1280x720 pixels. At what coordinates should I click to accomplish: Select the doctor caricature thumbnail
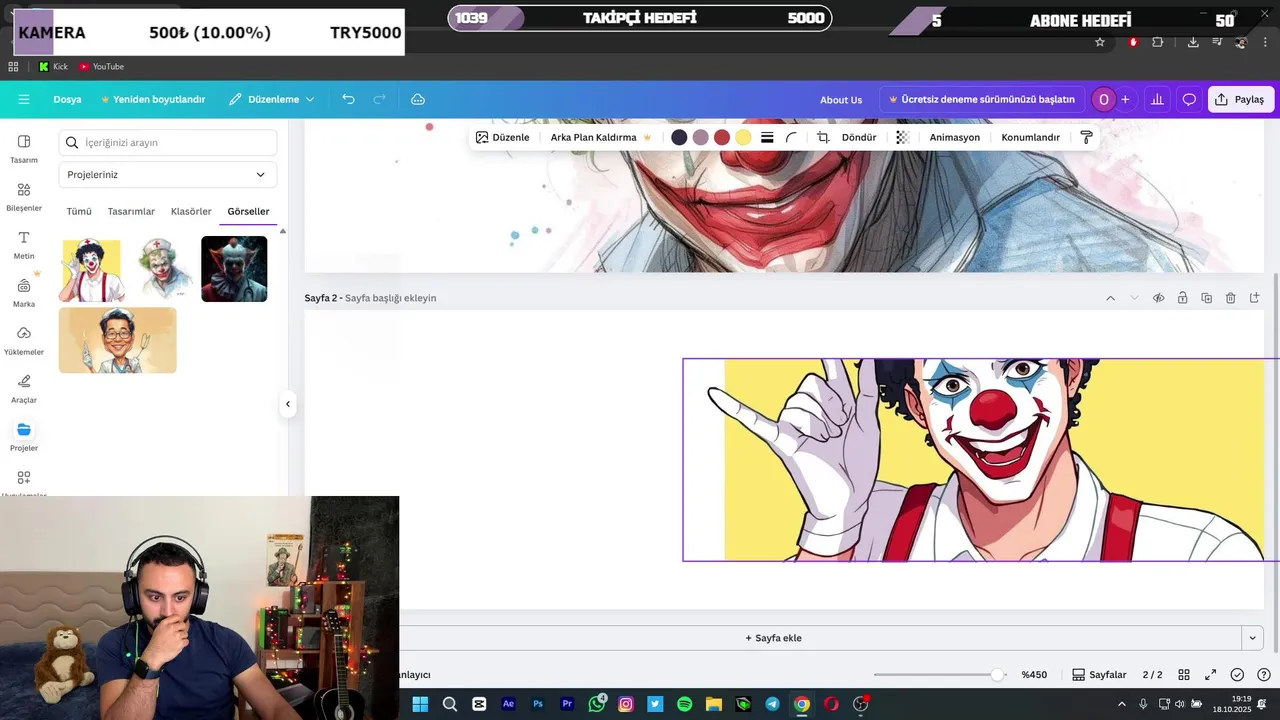118,340
